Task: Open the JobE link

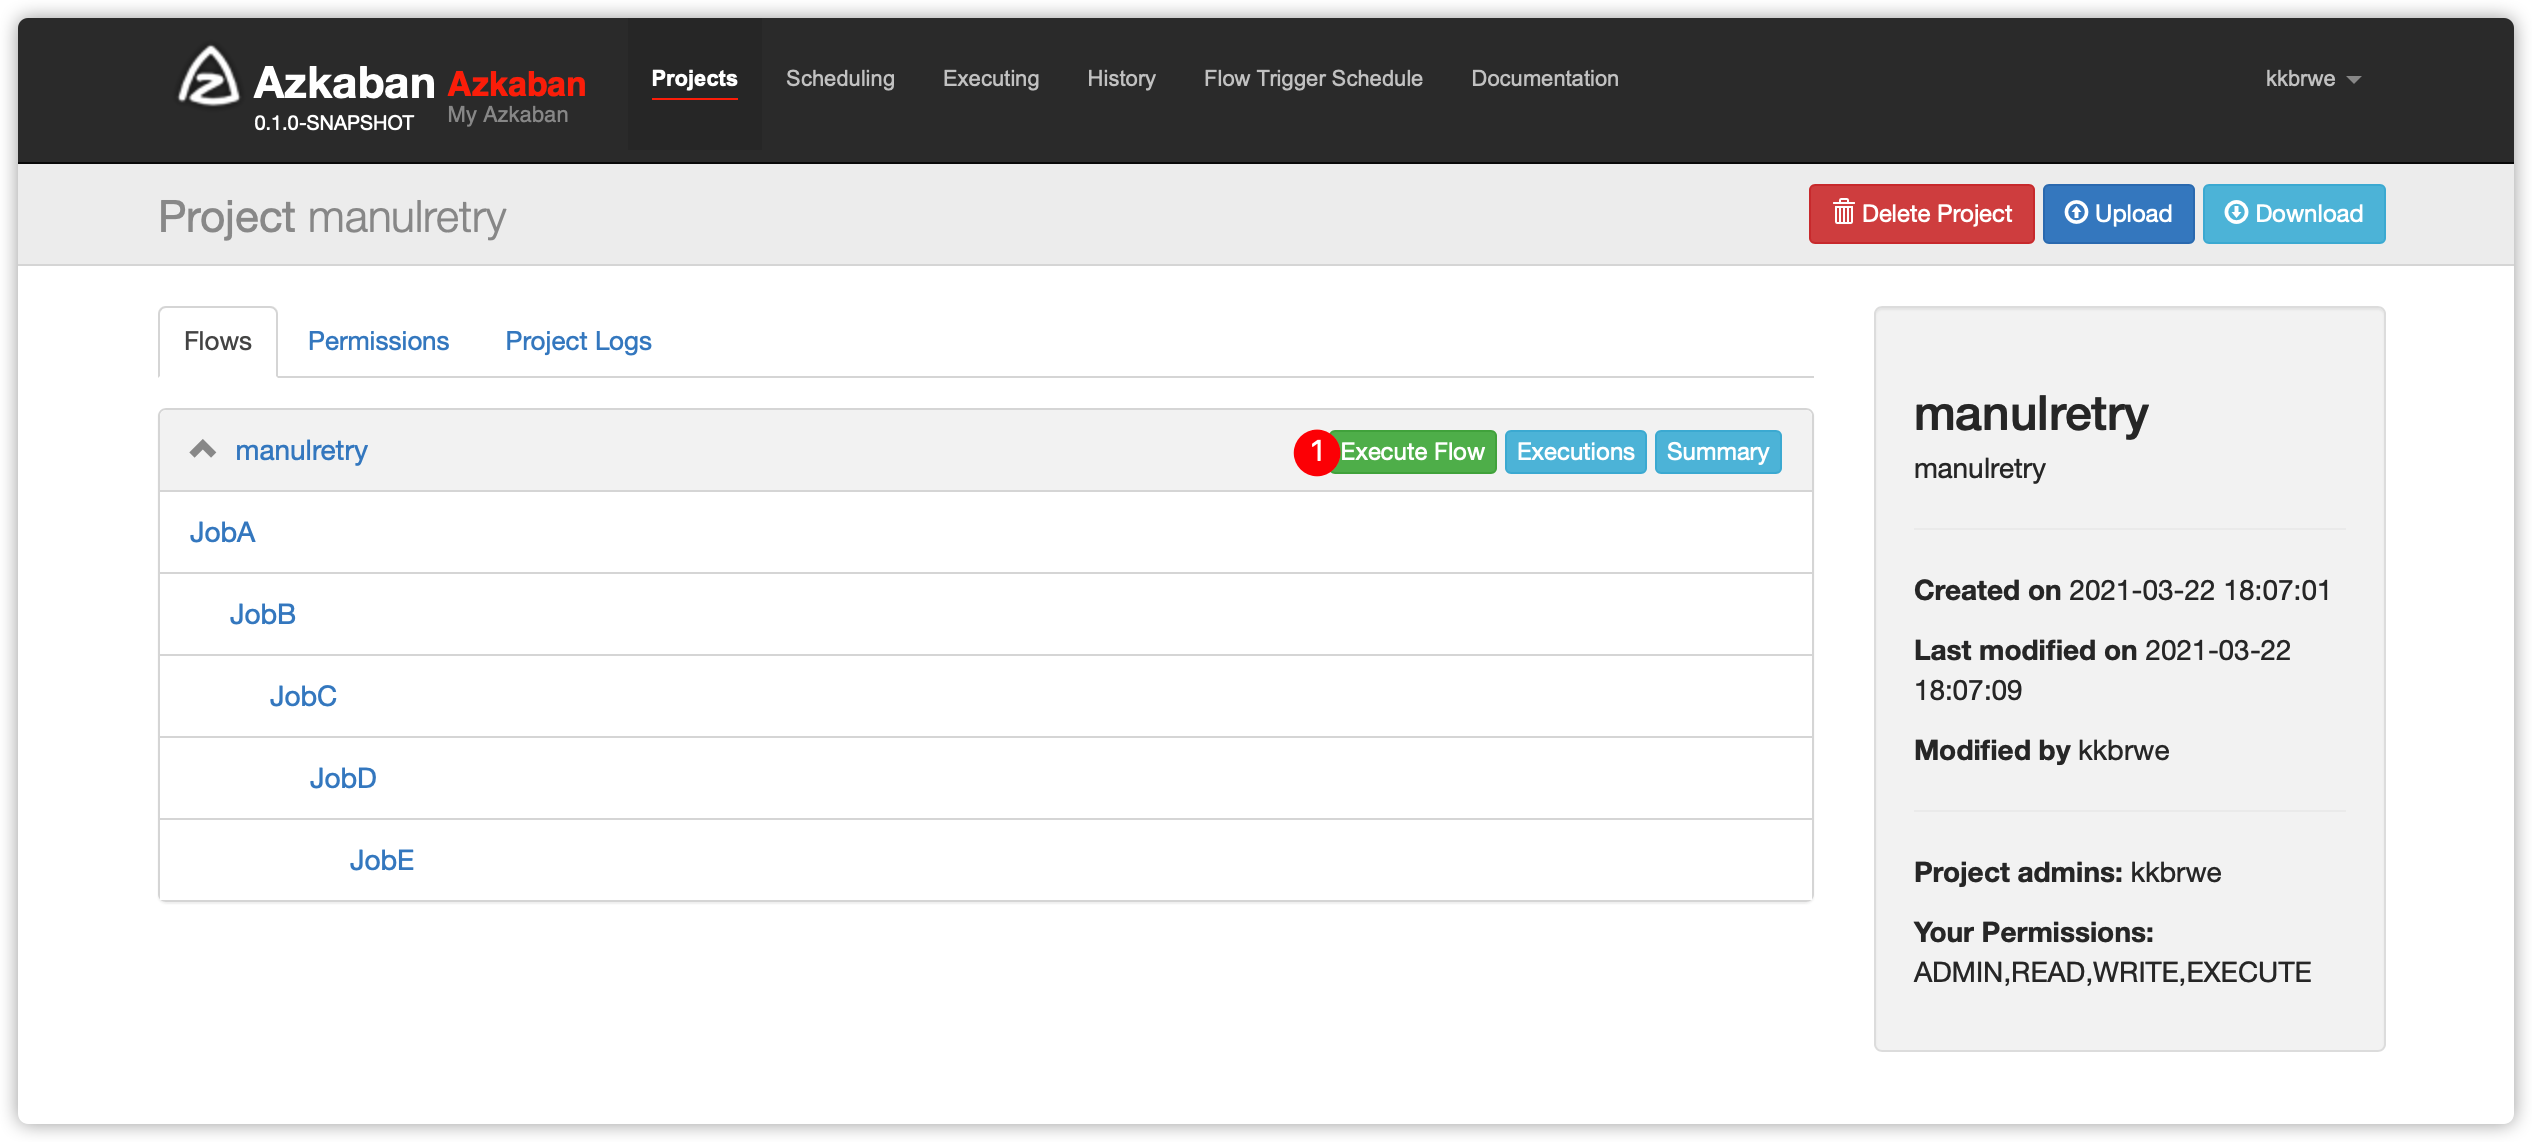Action: click(381, 861)
